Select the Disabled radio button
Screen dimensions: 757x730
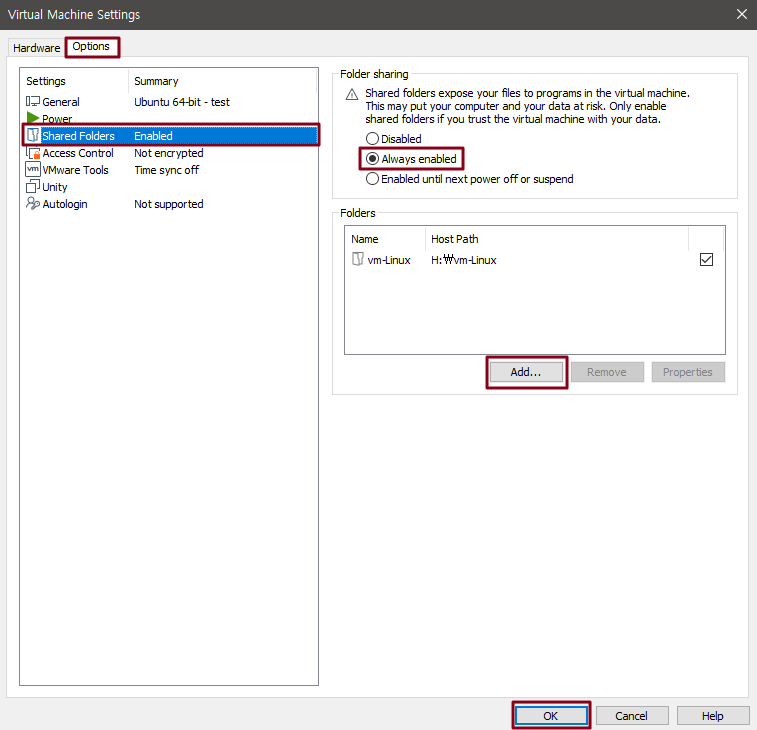(x=372, y=139)
